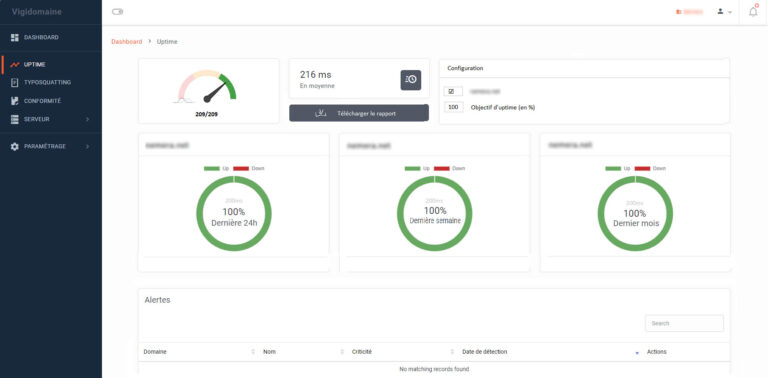Click the Dernière semaine donut chart

tap(434, 213)
